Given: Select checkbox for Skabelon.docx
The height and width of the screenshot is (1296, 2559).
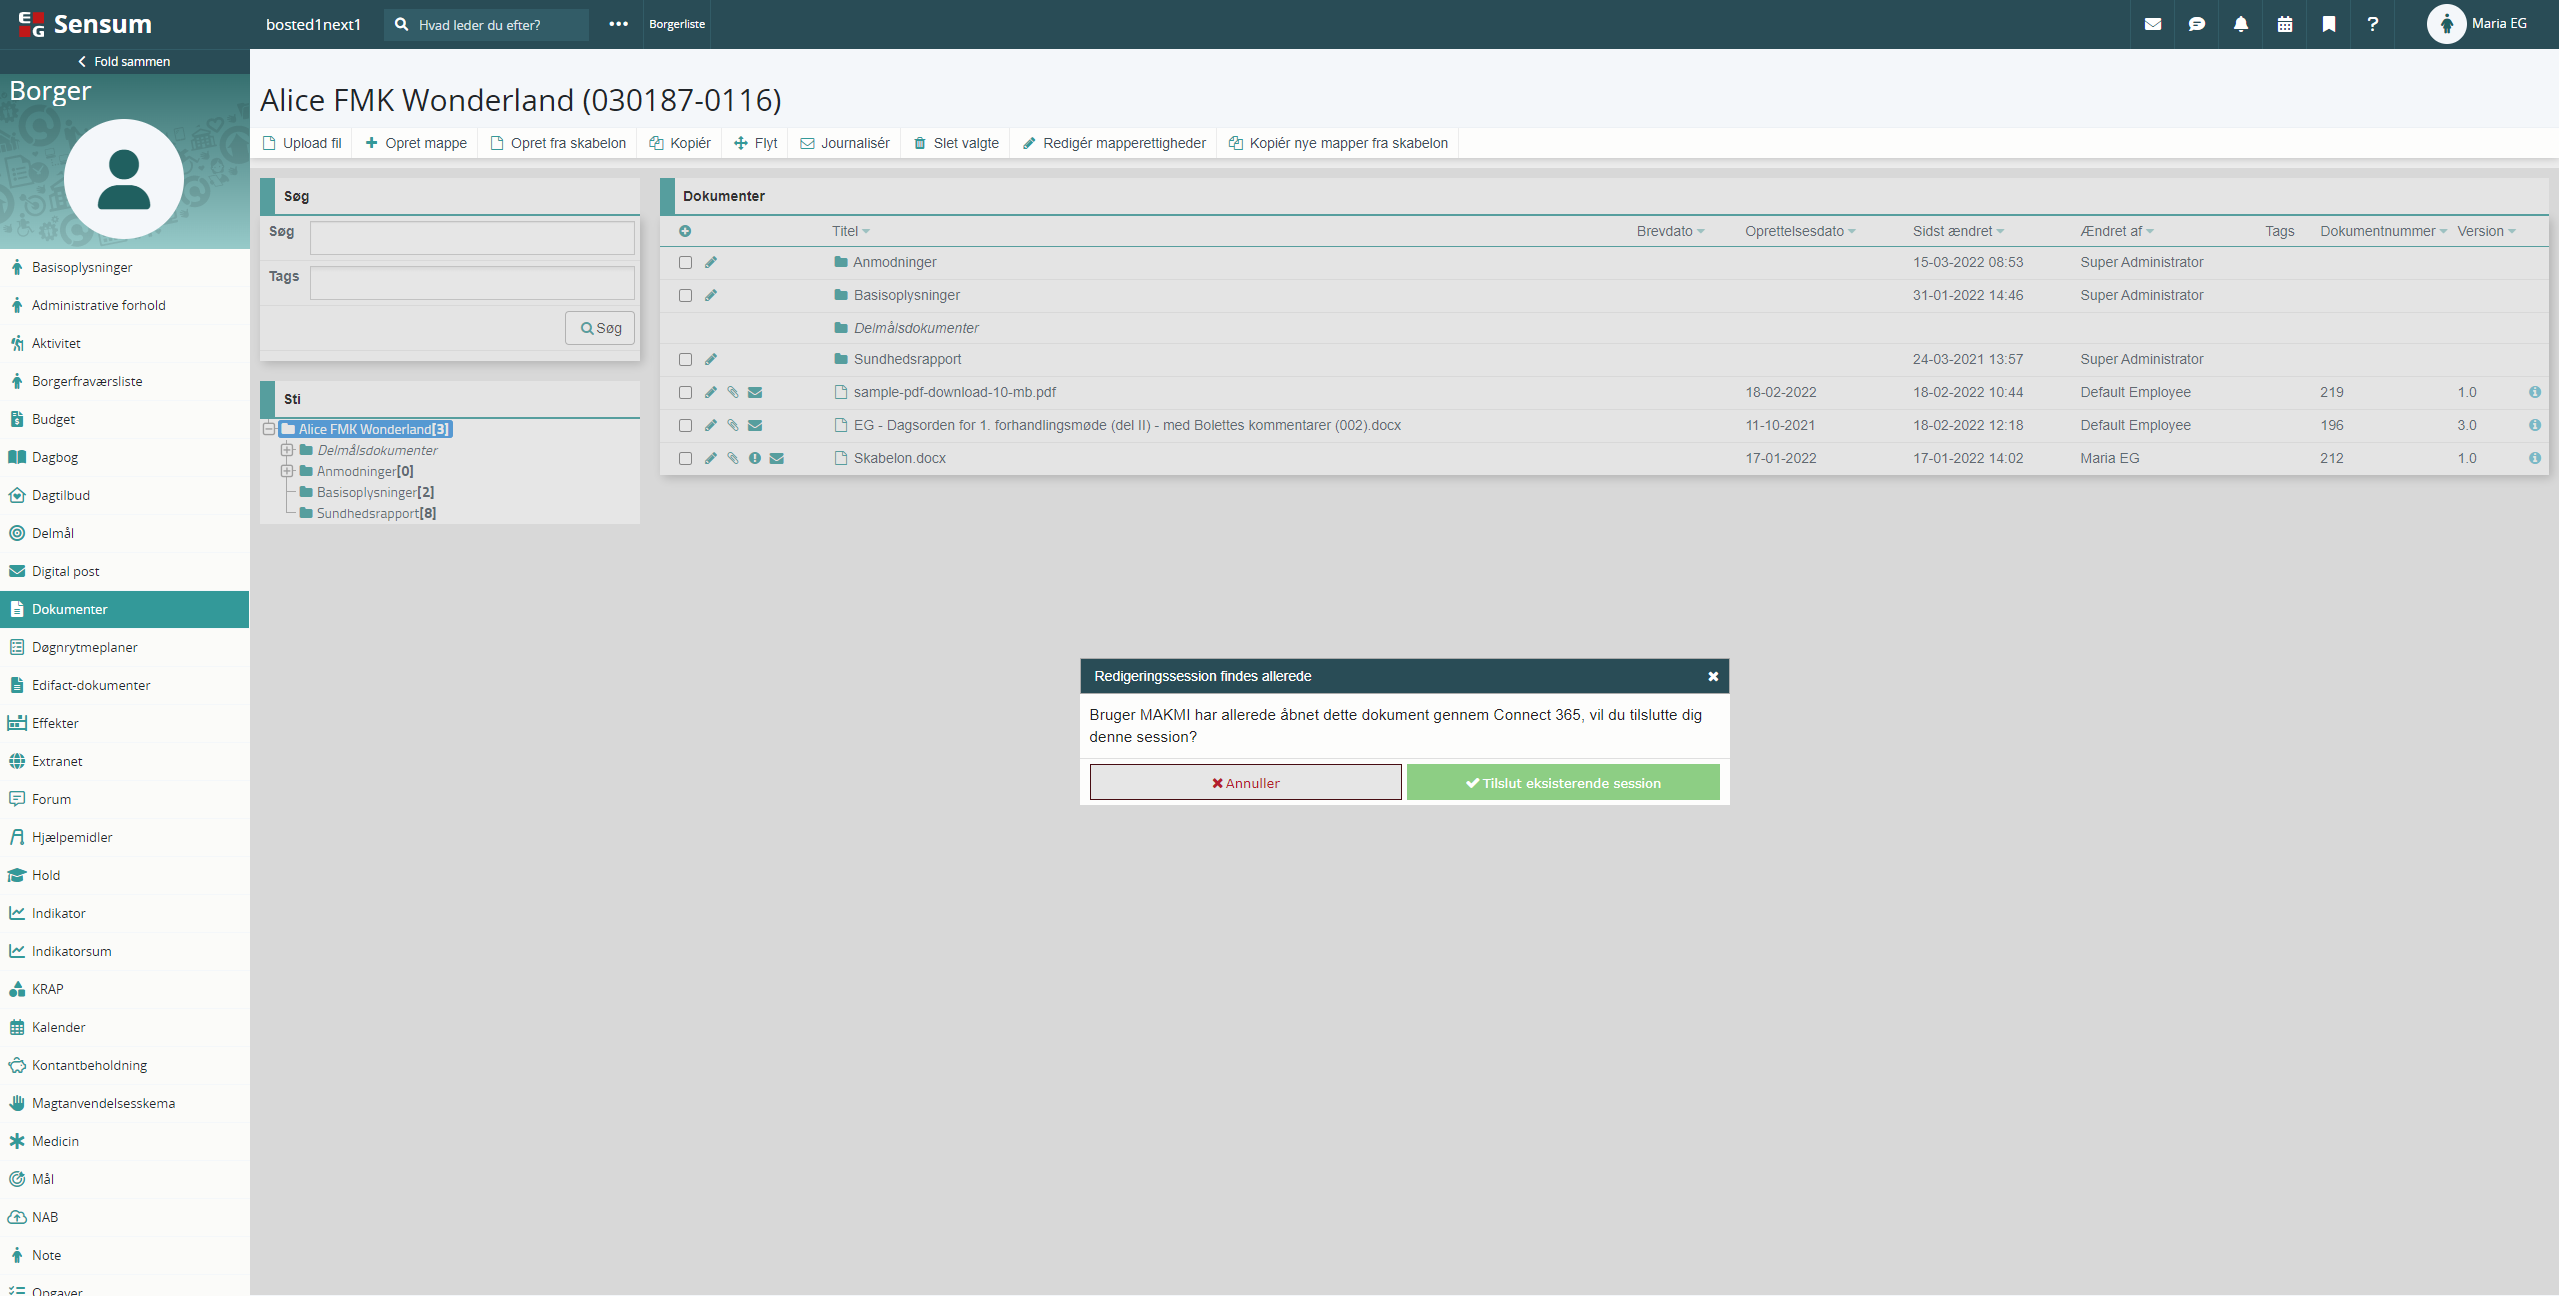Looking at the screenshot, I should point(685,458).
